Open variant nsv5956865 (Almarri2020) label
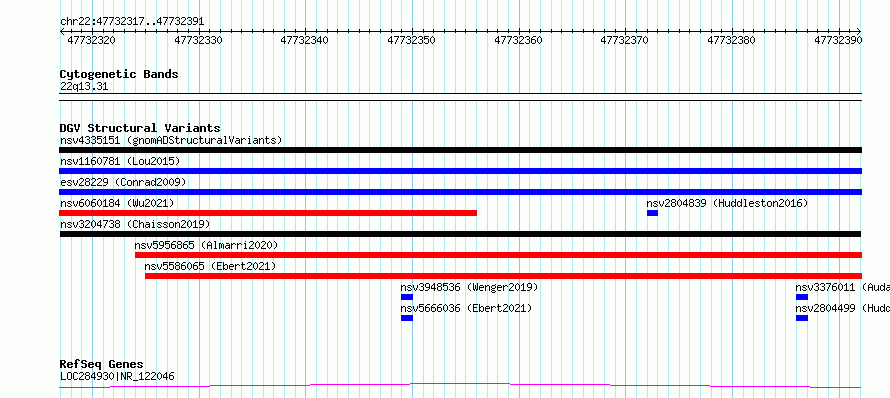The image size is (890, 398). click(206, 245)
